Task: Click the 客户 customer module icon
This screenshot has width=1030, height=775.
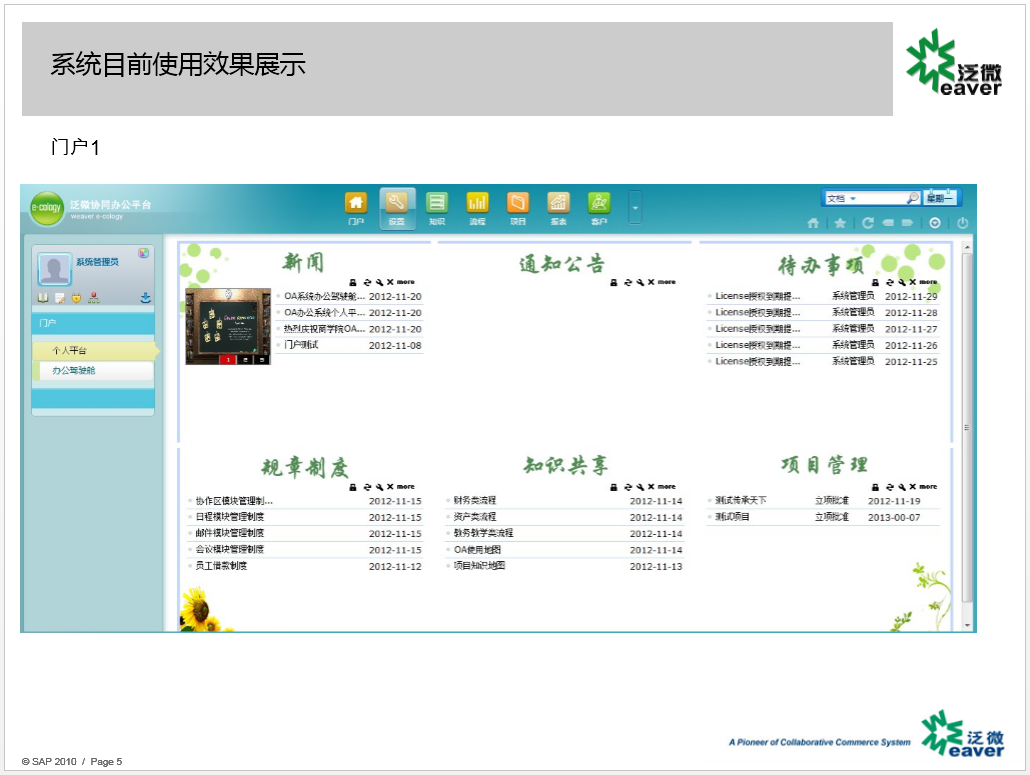Action: pyautogui.click(x=599, y=207)
